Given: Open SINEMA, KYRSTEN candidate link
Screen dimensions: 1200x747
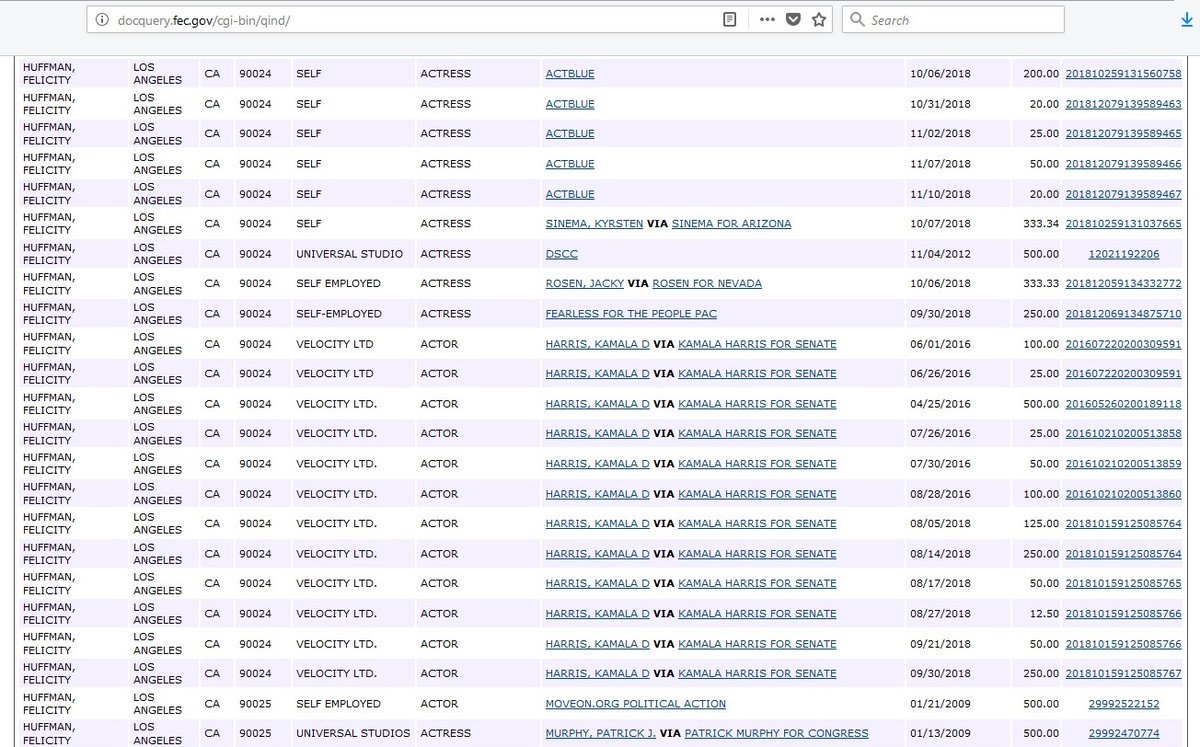Looking at the screenshot, I should click(x=594, y=224).
